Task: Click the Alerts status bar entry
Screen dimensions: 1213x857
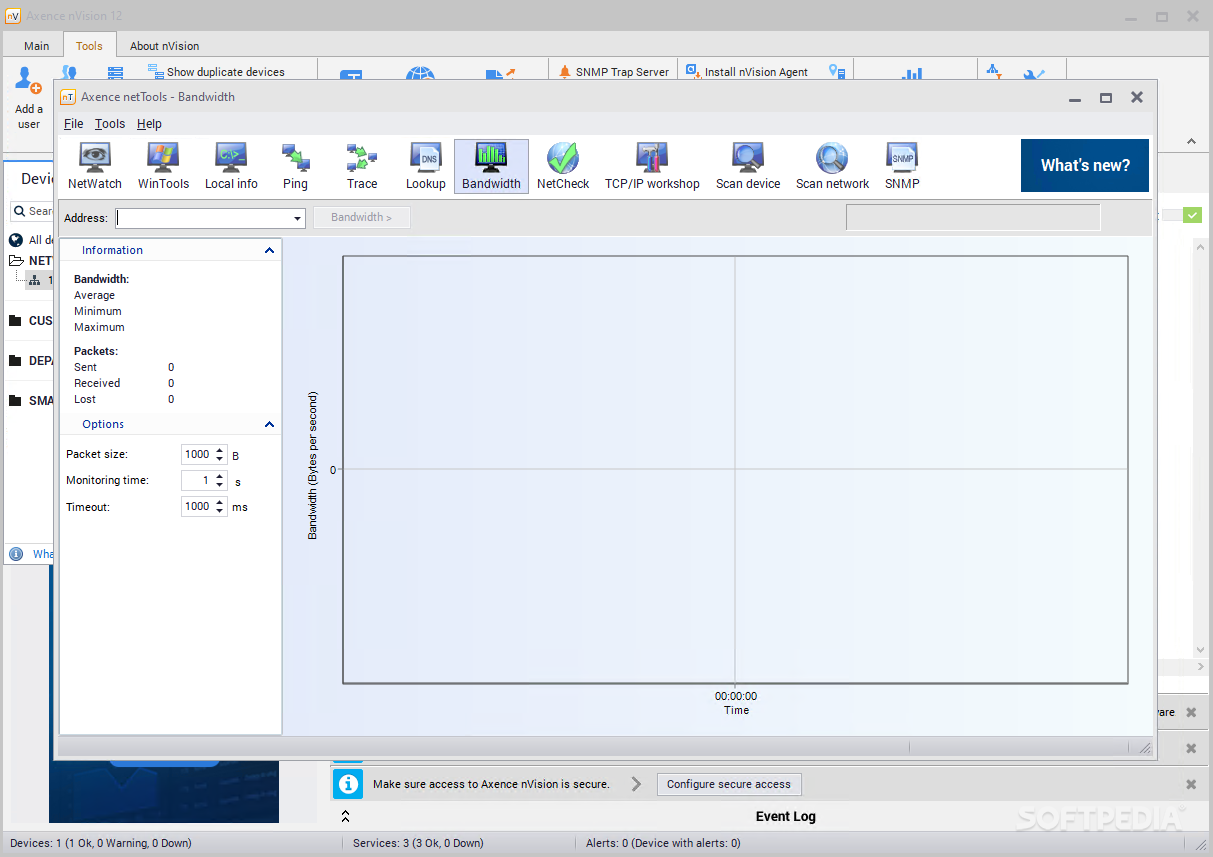Action: pyautogui.click(x=665, y=843)
